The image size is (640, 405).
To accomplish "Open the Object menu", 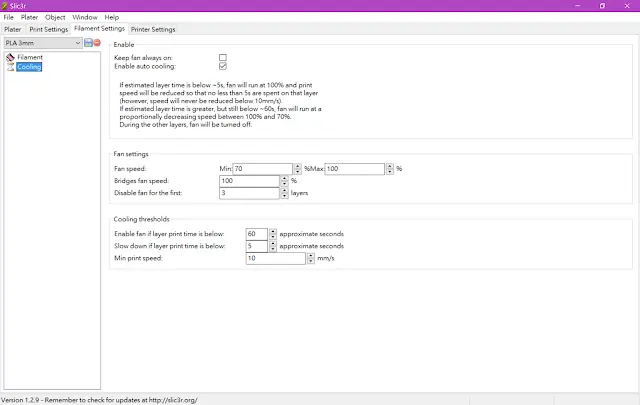I will point(55,17).
